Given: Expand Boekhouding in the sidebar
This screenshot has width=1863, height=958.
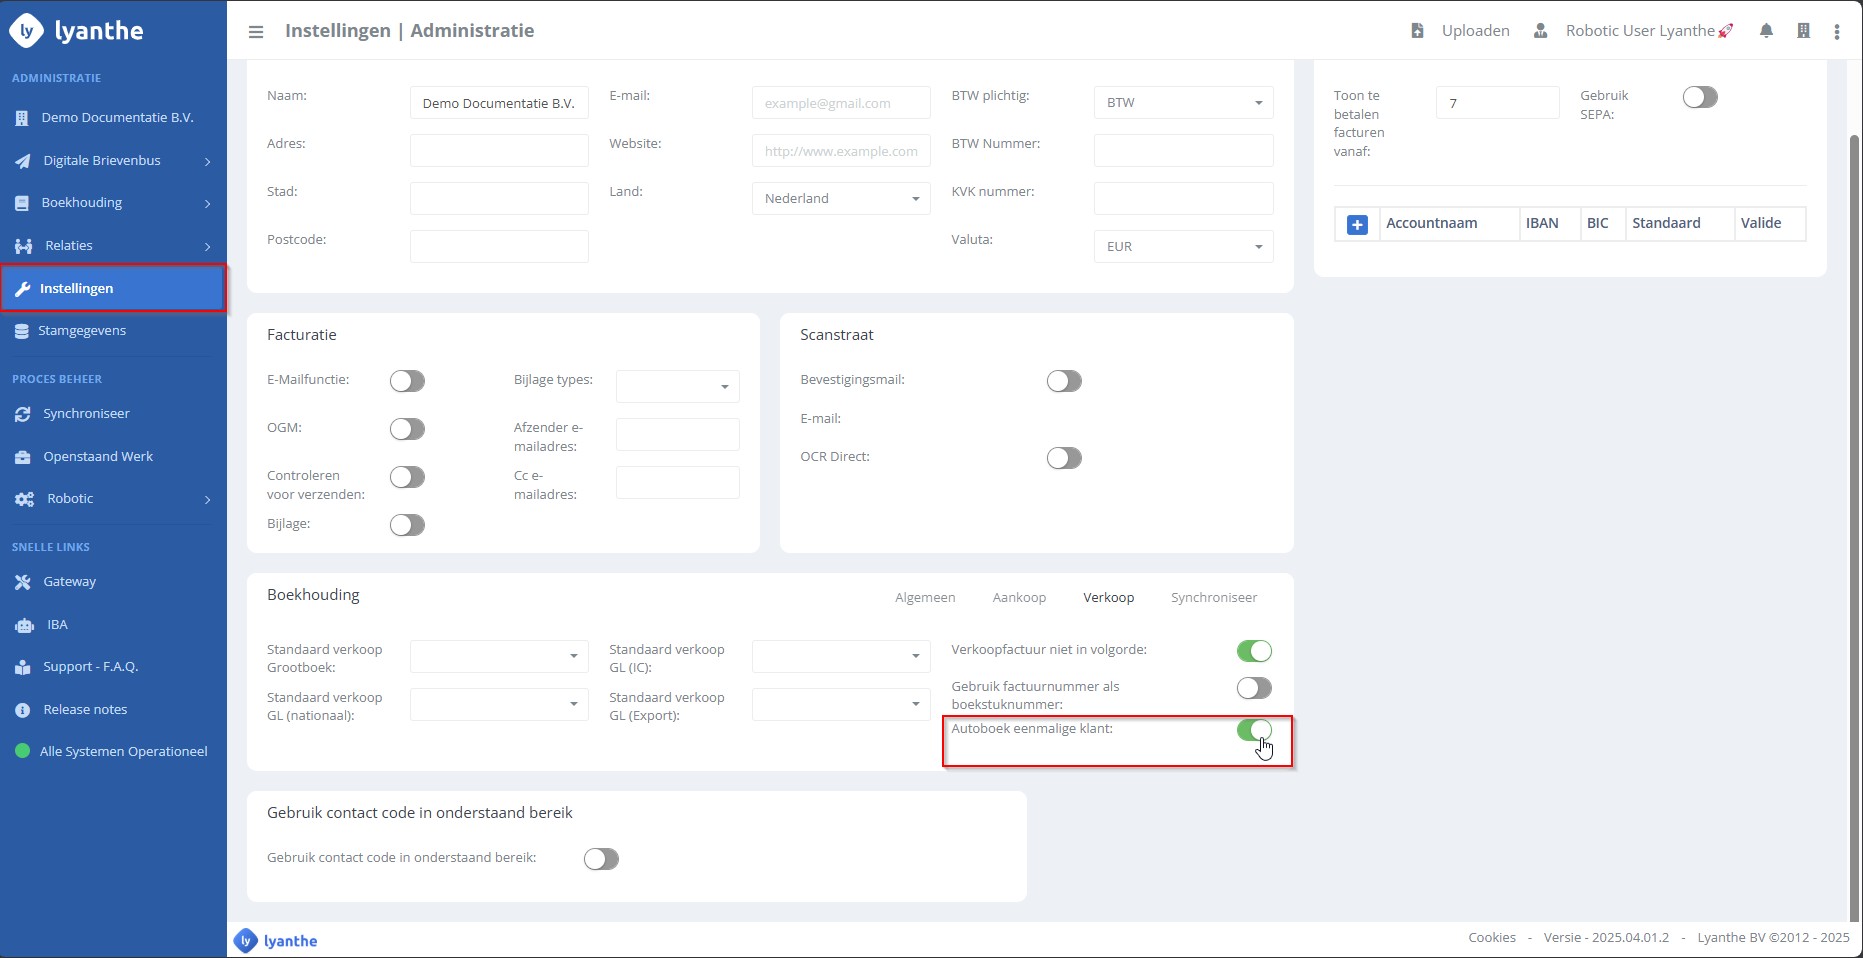Looking at the screenshot, I should [113, 203].
